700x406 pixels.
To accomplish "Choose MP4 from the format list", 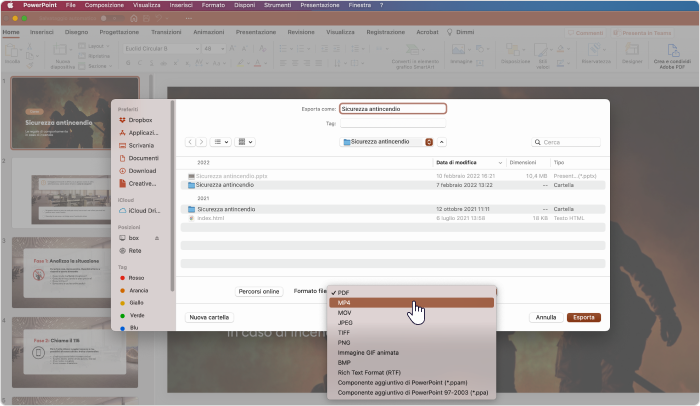I will coord(410,302).
